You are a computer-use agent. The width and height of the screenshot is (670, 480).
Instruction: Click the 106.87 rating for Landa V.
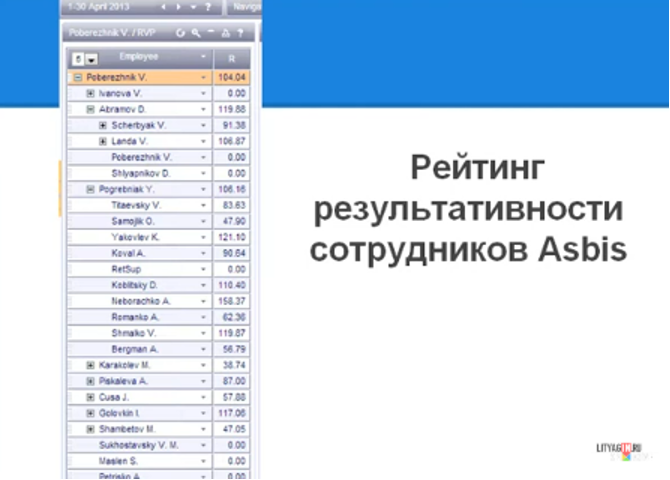pyautogui.click(x=232, y=141)
